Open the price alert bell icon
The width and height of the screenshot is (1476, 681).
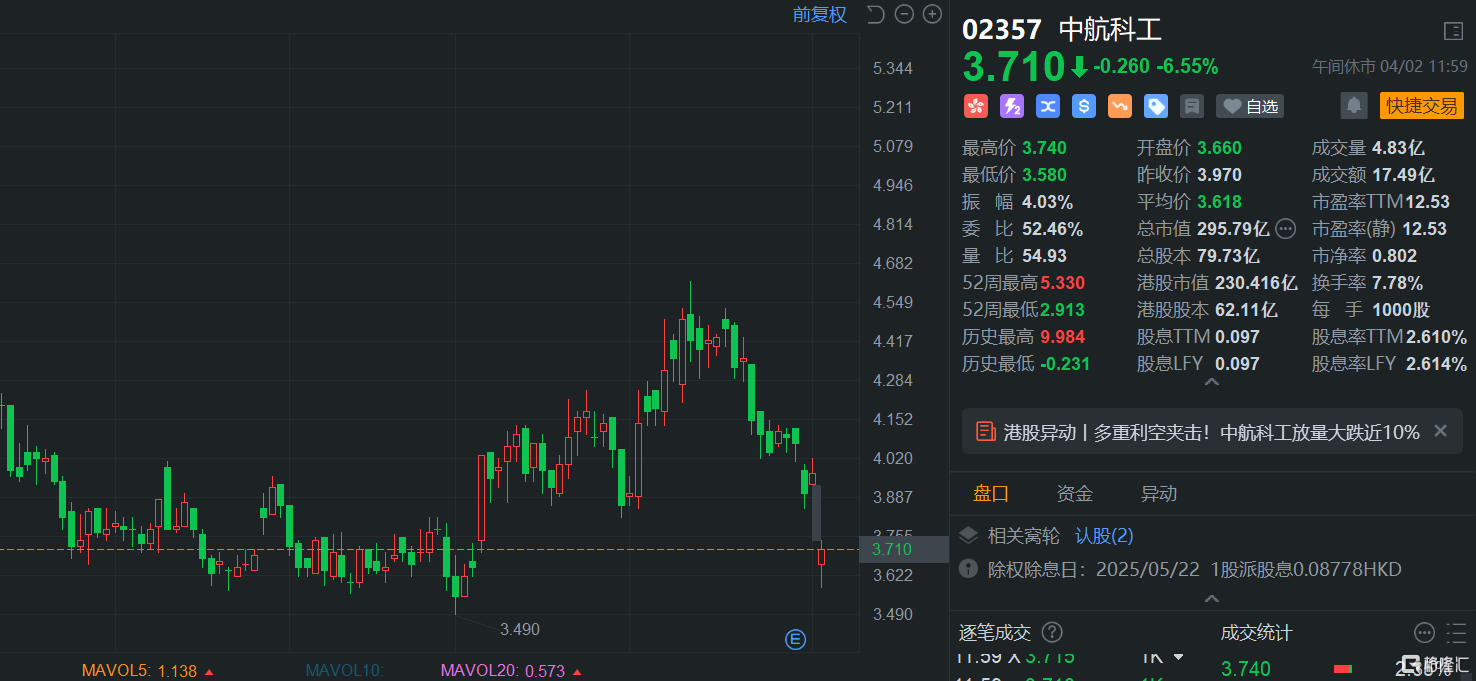tap(1354, 105)
